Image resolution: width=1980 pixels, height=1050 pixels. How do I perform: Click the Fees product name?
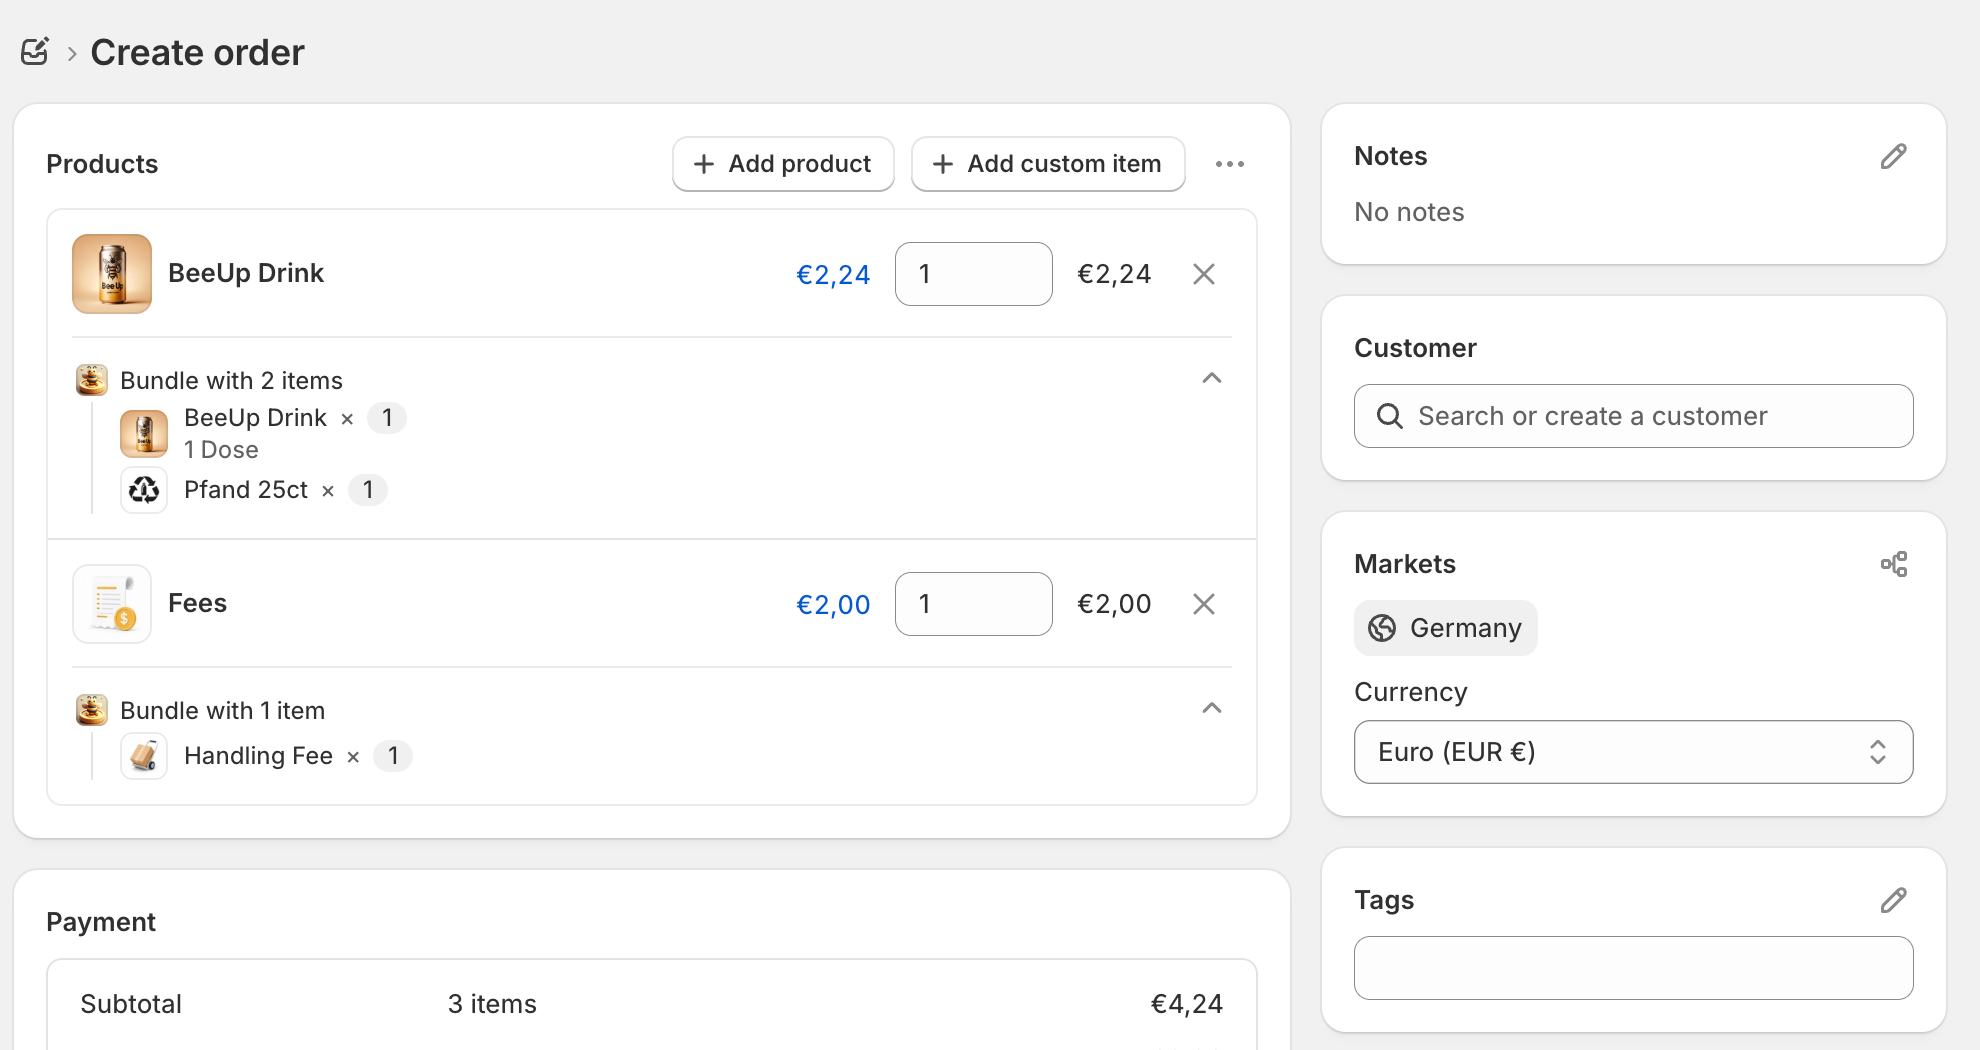pyautogui.click(x=198, y=603)
